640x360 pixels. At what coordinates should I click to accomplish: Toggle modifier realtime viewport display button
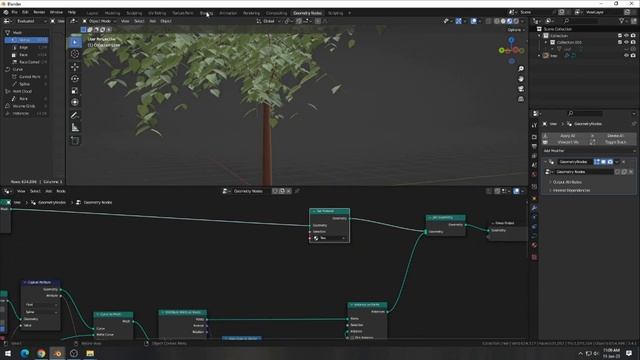pyautogui.click(x=603, y=162)
